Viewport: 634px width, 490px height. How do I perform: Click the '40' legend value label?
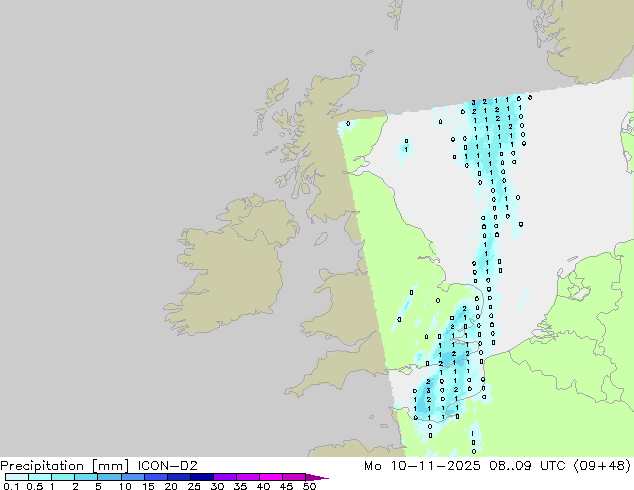(263, 486)
